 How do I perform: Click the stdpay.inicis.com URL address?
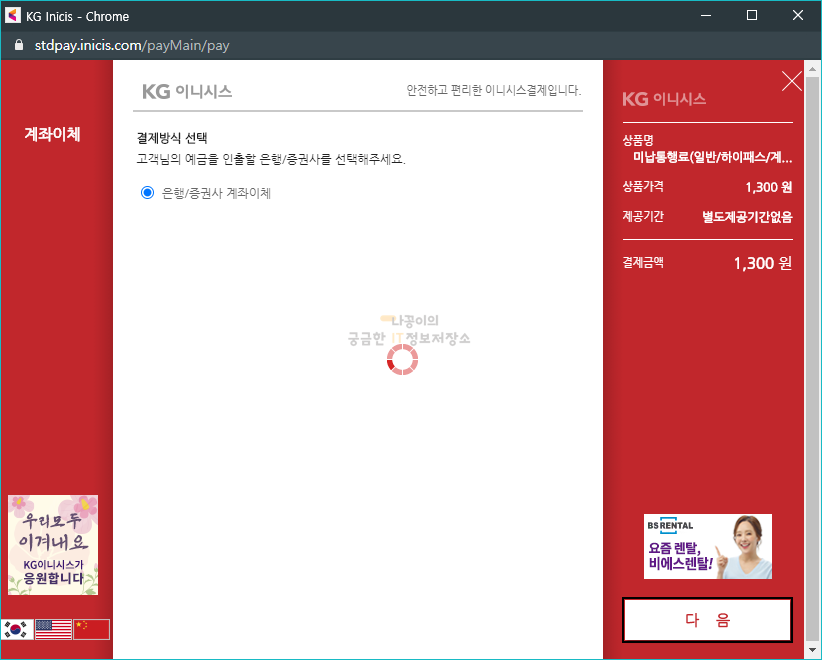pos(132,46)
